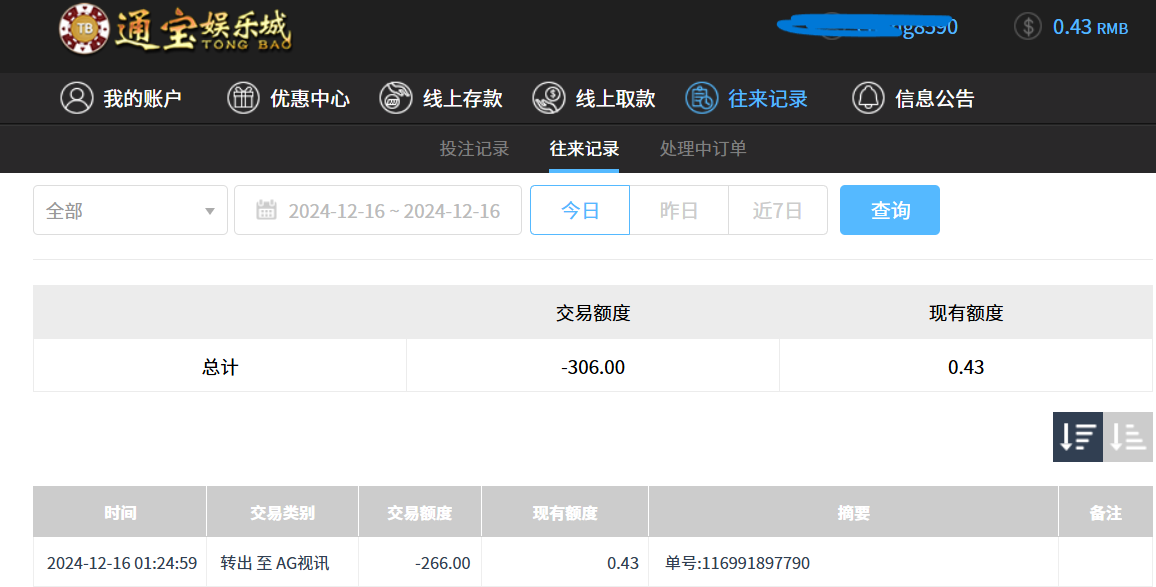The width and height of the screenshot is (1156, 587).
Task: Click the dollar balance icon
Action: tap(1028, 27)
